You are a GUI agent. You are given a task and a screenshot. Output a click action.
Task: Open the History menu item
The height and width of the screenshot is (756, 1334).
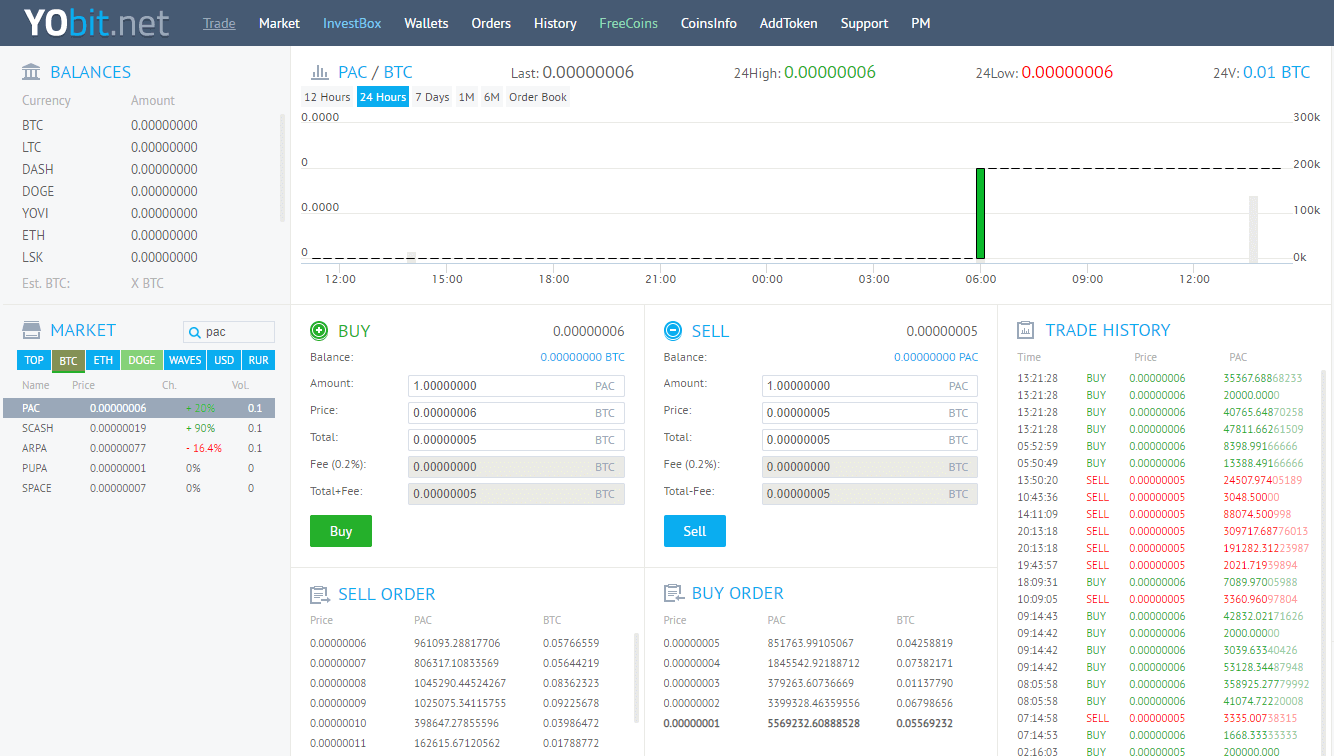coord(555,23)
